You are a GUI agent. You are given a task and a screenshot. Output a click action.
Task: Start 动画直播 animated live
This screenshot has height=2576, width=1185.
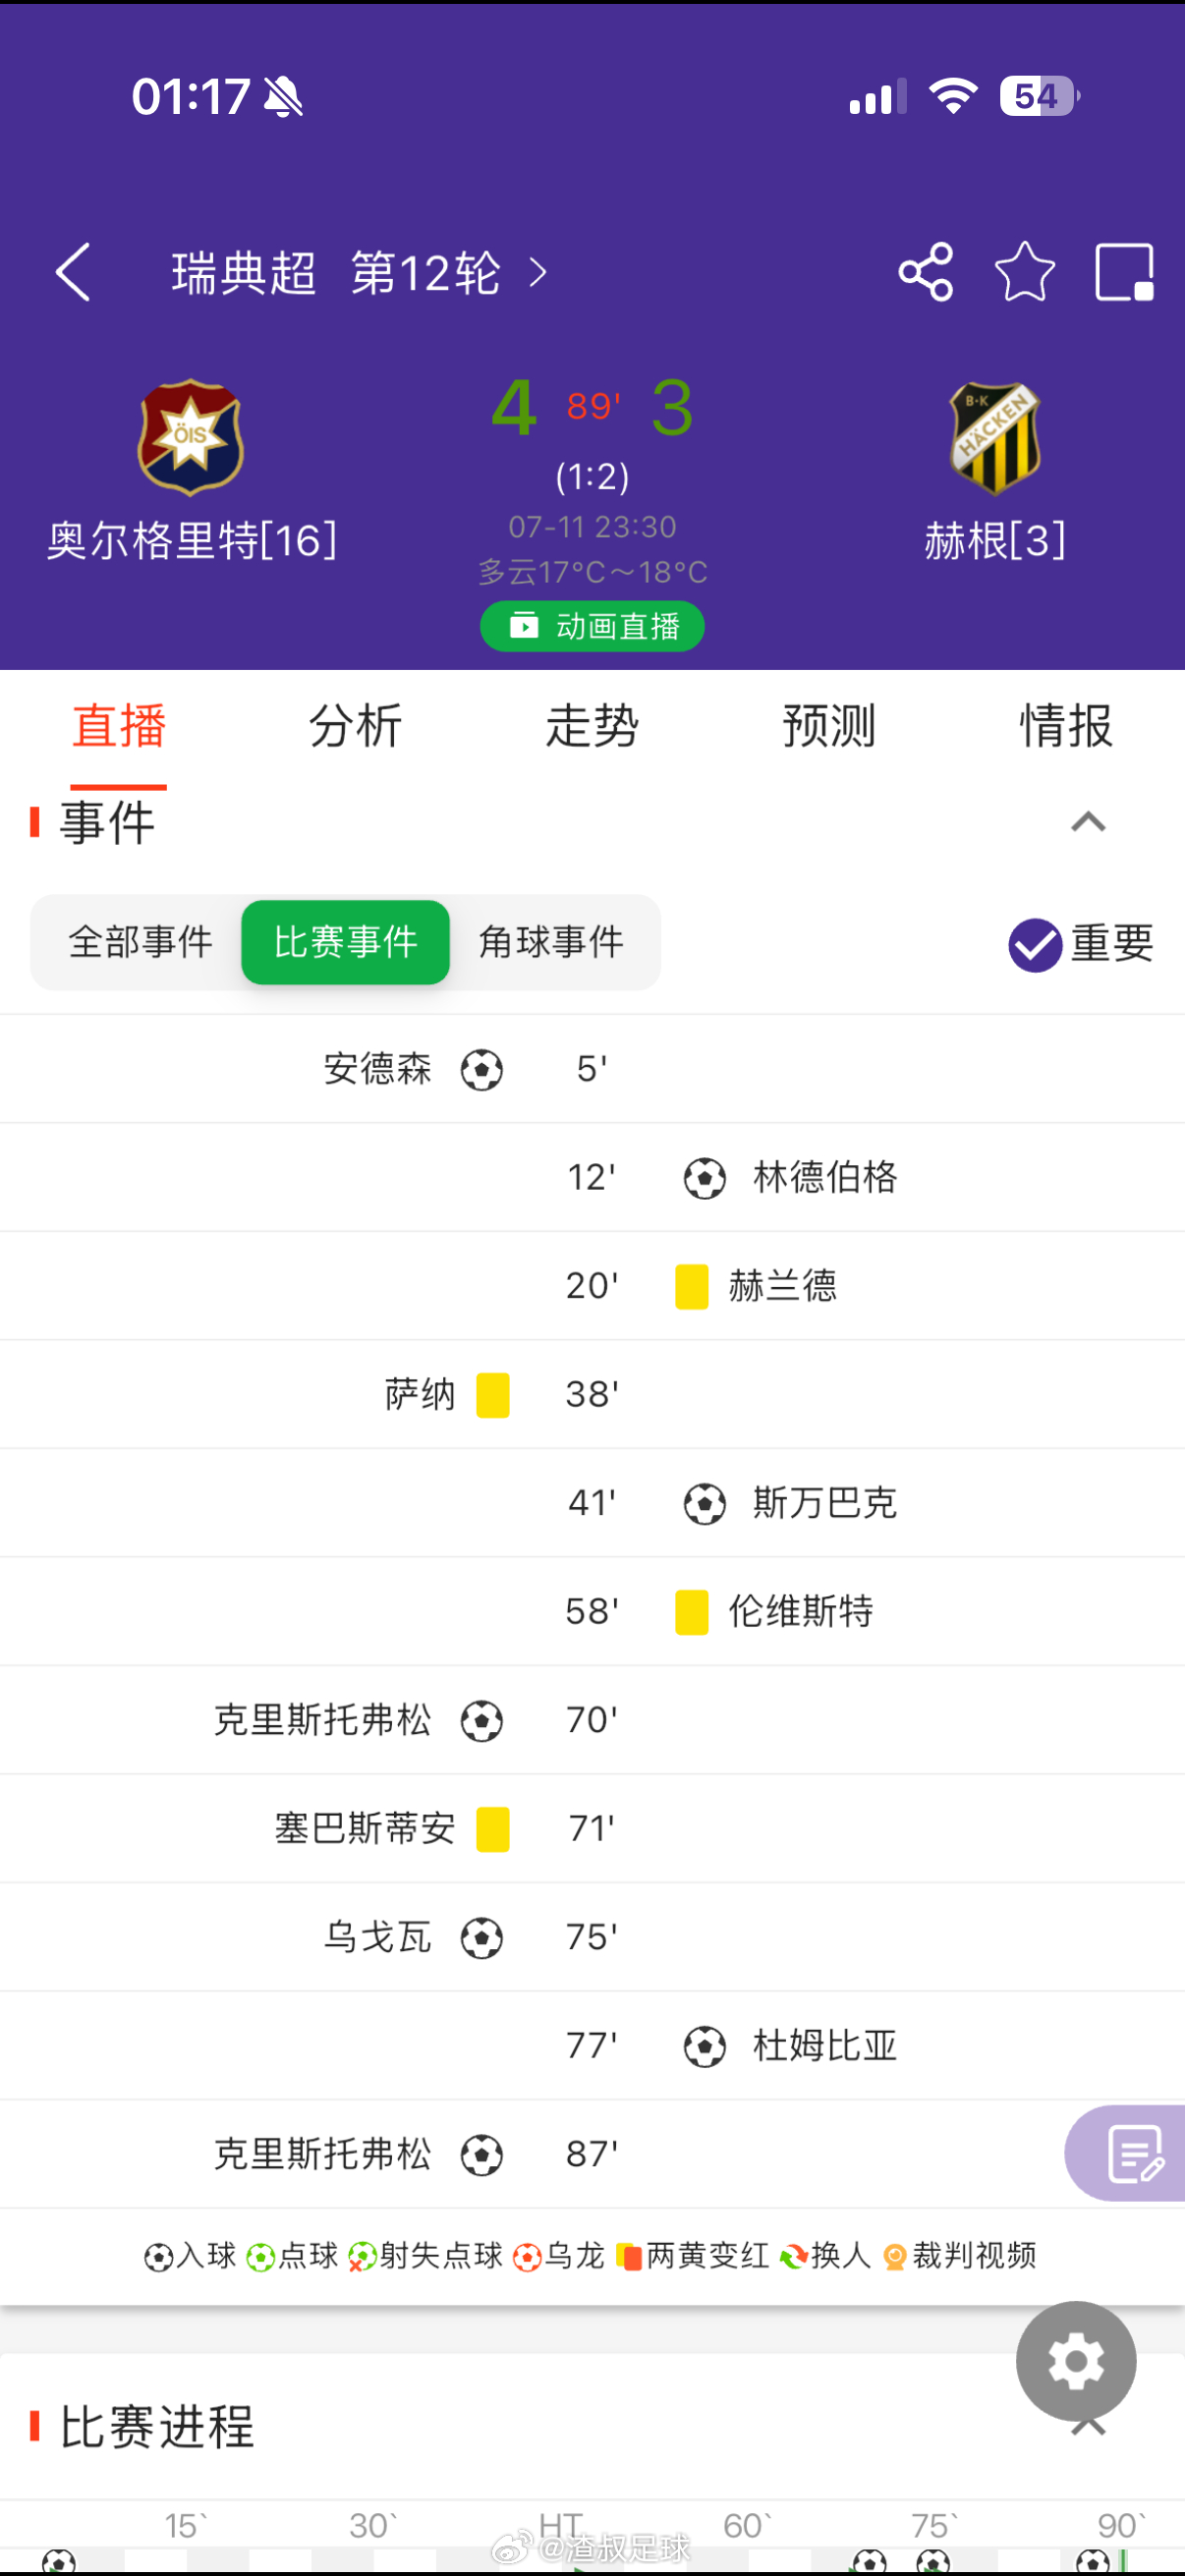[592, 626]
